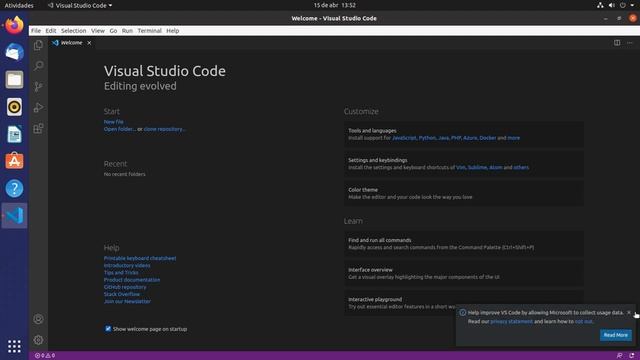
Task: Open the Edit menu
Action: [51, 31]
